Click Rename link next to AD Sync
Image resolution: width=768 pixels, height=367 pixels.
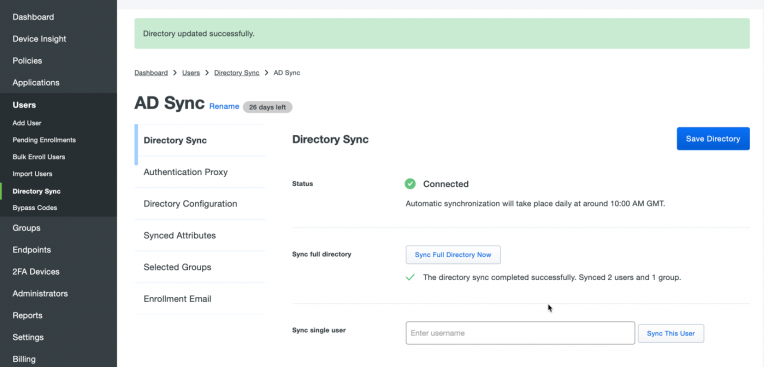point(224,106)
